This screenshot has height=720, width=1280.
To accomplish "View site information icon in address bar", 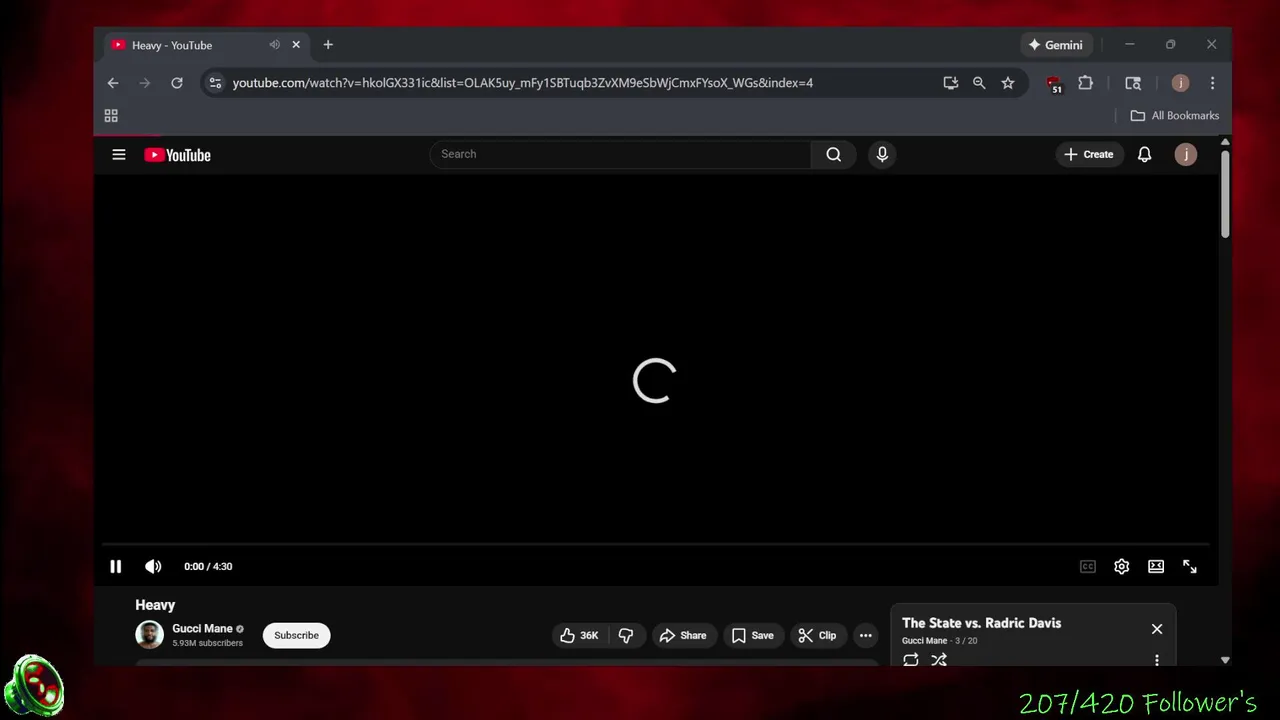I will (215, 83).
